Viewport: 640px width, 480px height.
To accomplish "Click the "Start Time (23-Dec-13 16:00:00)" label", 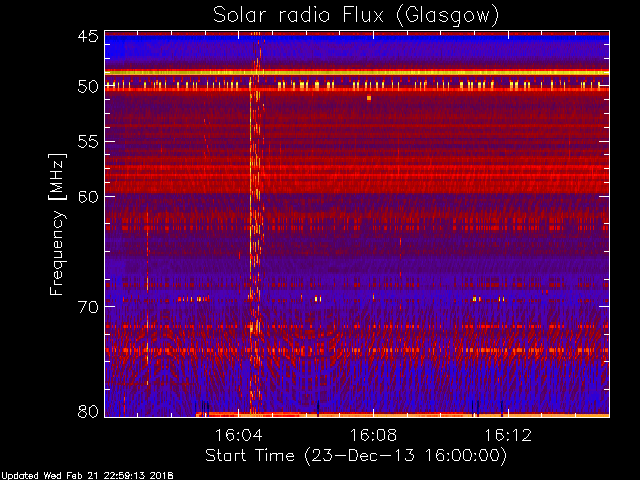I will tap(356, 456).
